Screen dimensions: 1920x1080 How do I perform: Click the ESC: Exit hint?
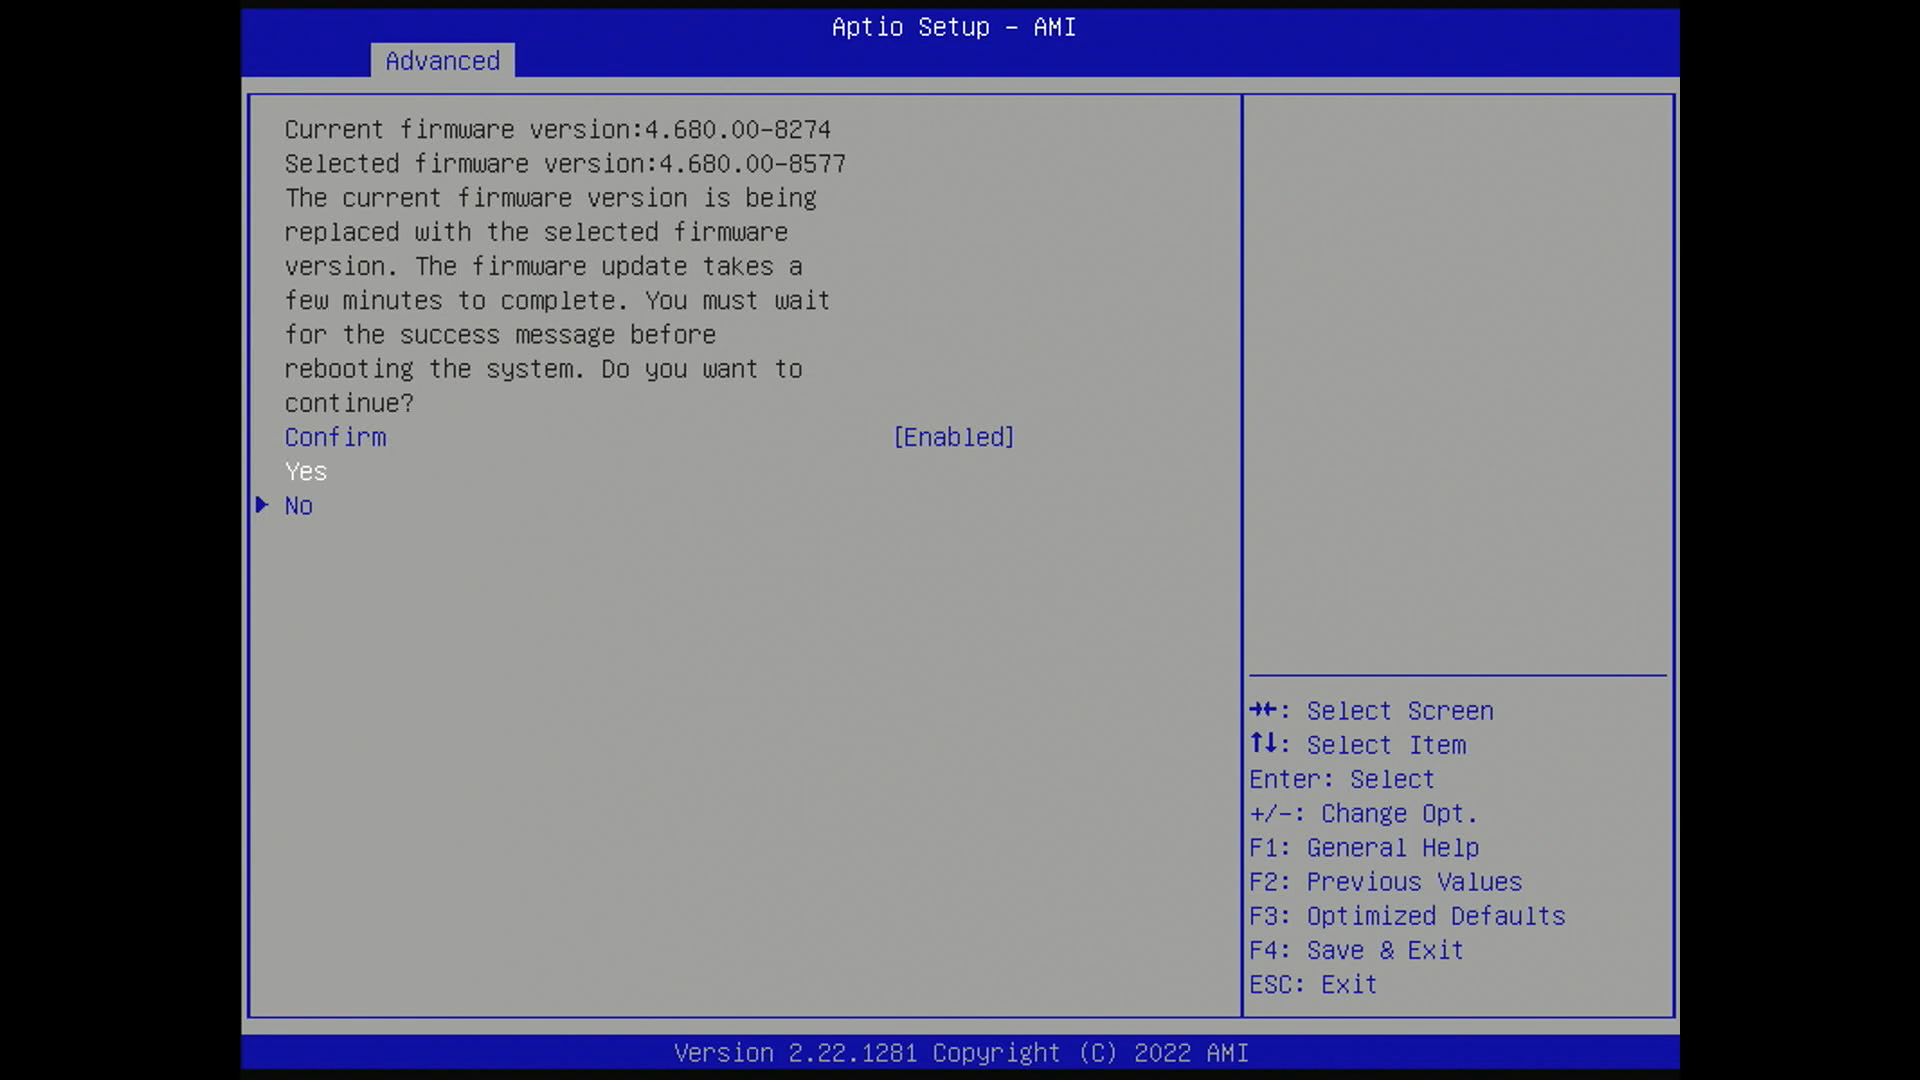click(x=1312, y=985)
